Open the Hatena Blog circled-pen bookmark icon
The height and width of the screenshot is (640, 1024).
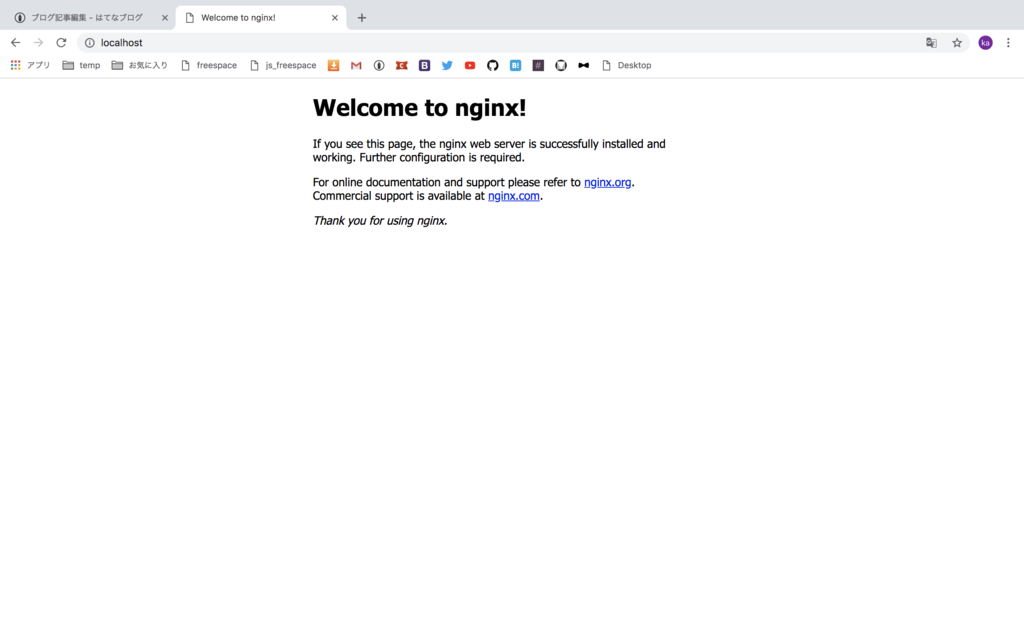379,65
